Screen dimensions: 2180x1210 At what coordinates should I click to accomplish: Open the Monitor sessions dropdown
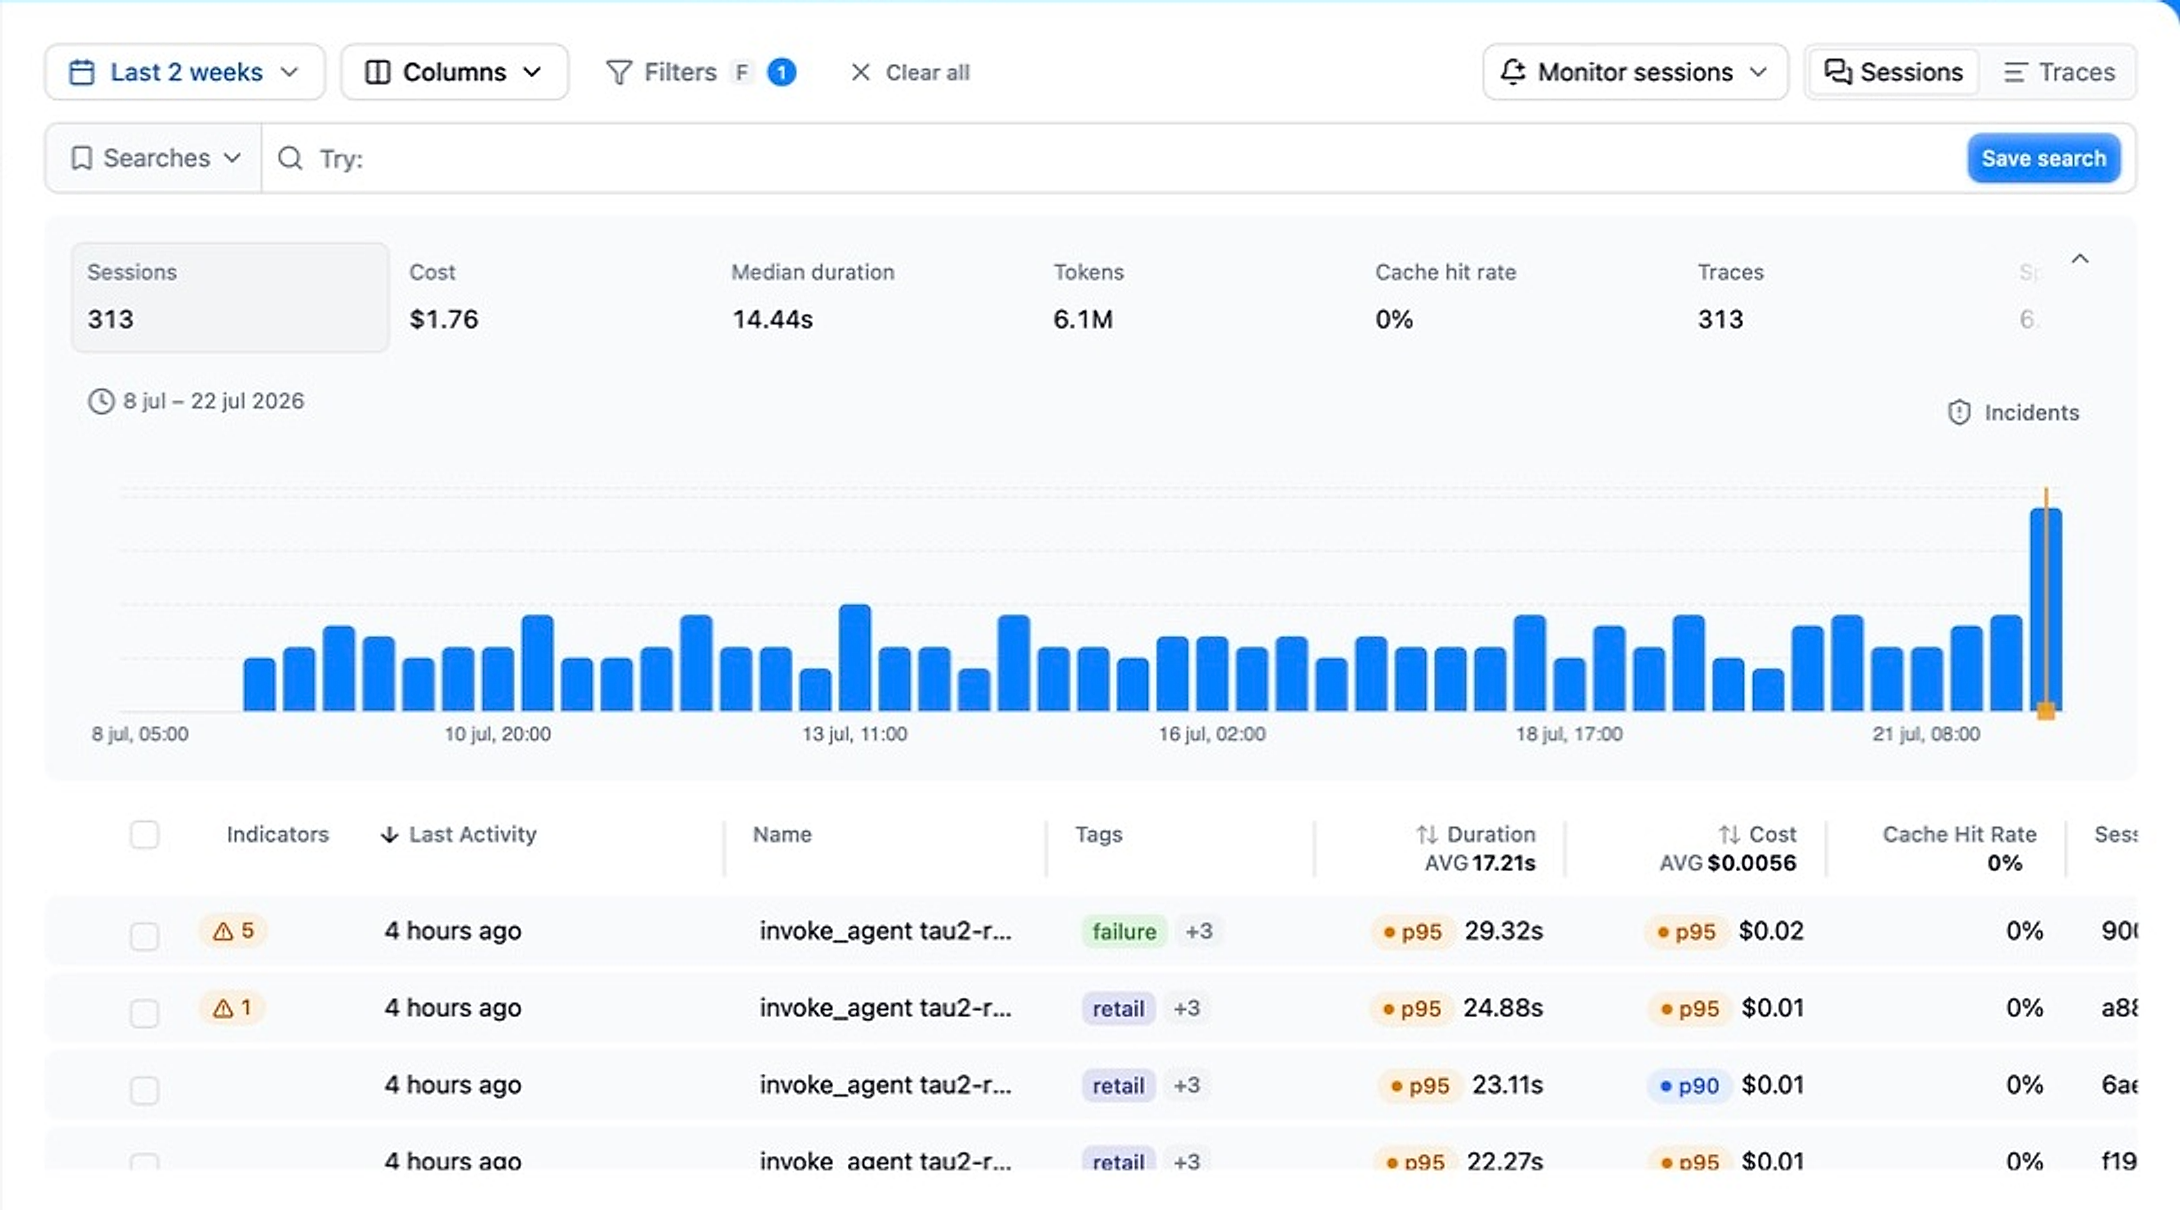pos(1635,72)
